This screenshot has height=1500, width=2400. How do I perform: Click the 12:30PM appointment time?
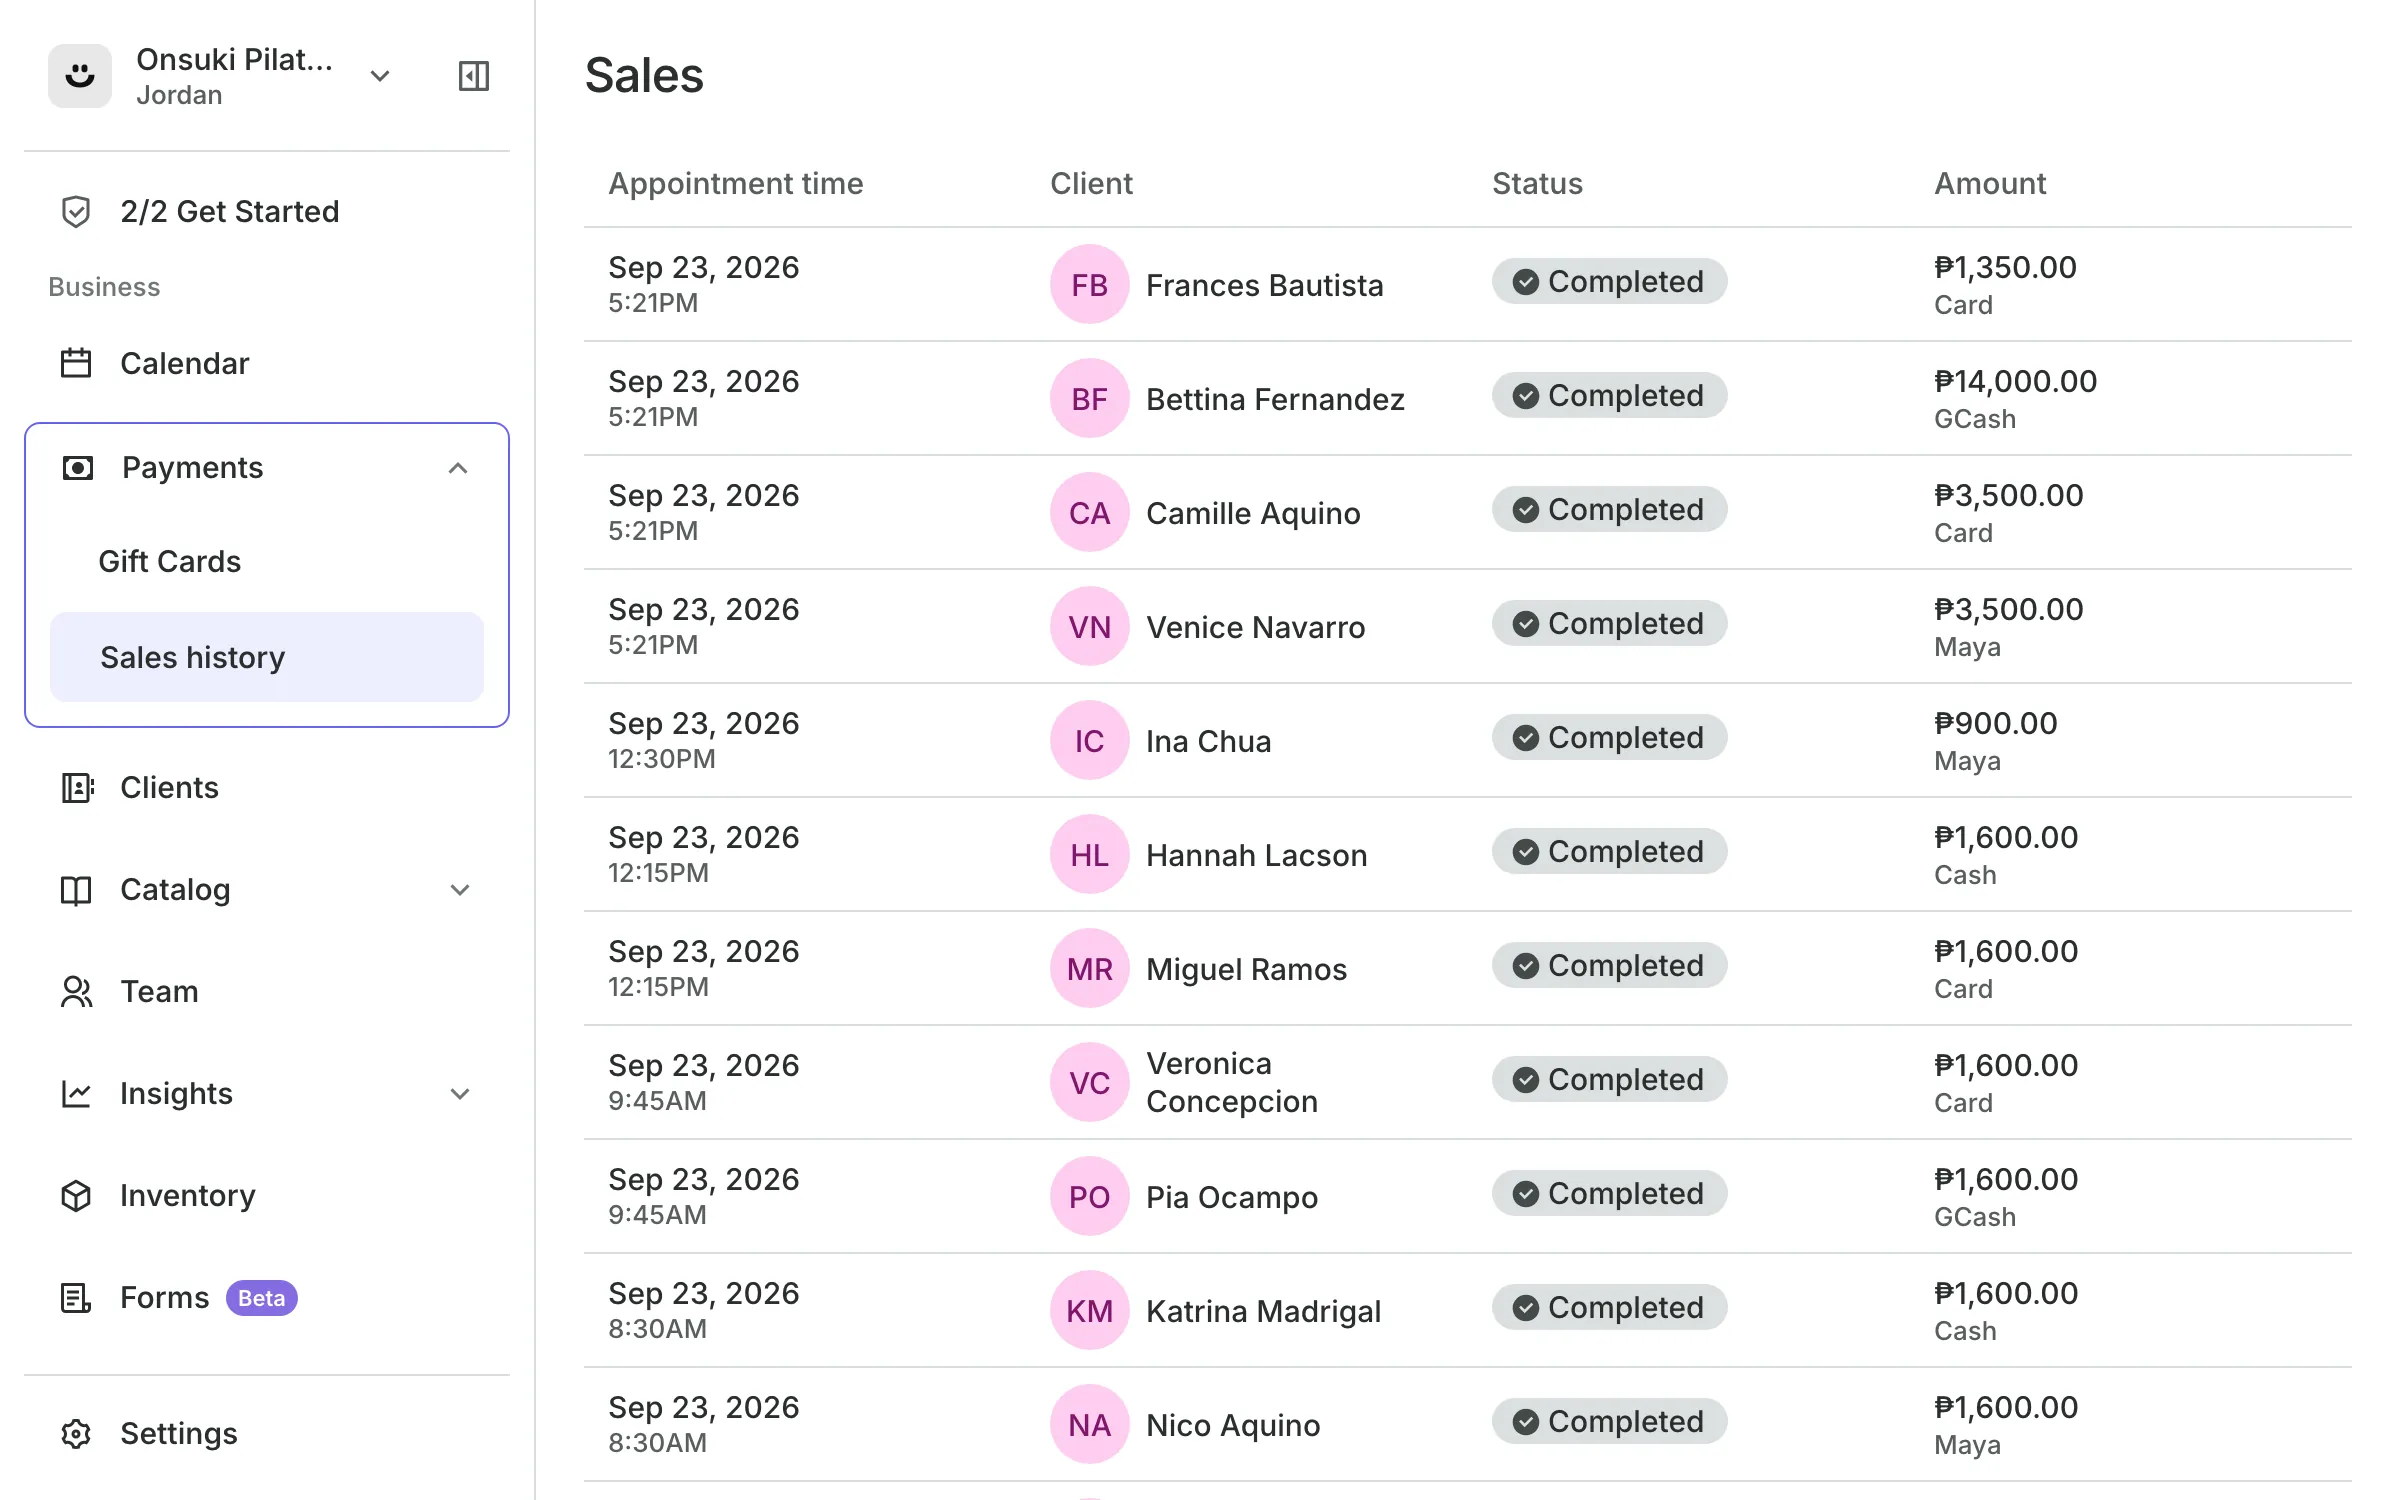[661, 759]
